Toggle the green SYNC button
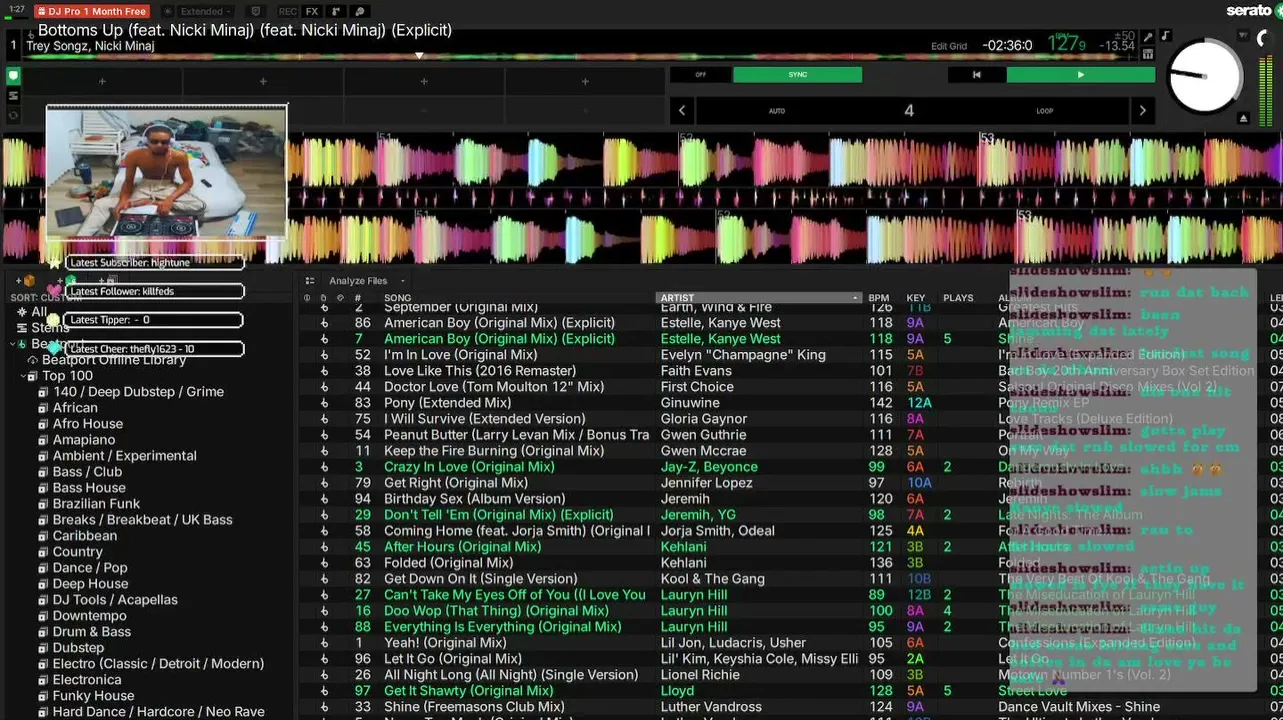Image resolution: width=1283 pixels, height=720 pixels. pos(797,75)
